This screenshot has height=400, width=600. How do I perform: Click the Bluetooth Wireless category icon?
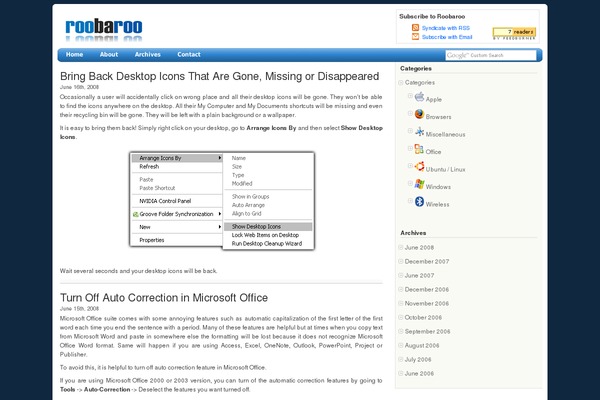[419, 201]
